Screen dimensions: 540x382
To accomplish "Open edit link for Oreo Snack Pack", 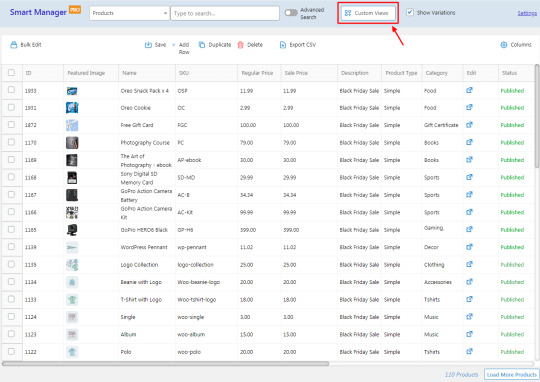I will [x=469, y=90].
